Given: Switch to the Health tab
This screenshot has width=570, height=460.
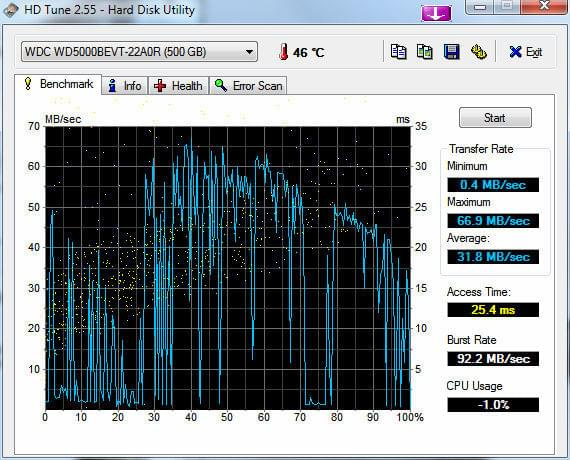Looking at the screenshot, I should (178, 86).
